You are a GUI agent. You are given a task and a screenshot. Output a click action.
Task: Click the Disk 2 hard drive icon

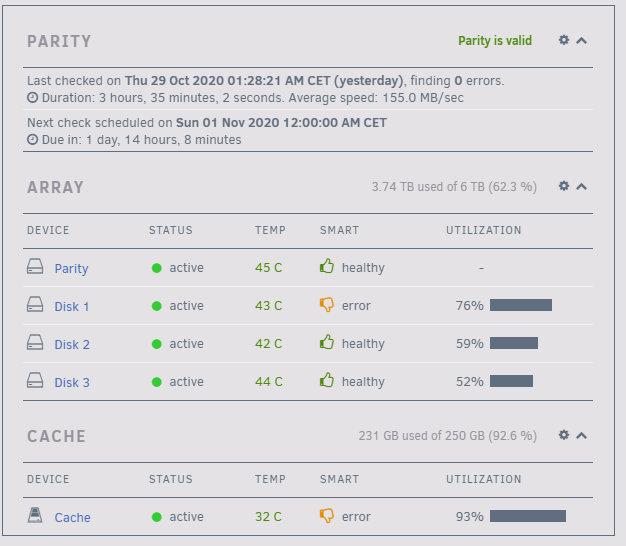tap(35, 343)
